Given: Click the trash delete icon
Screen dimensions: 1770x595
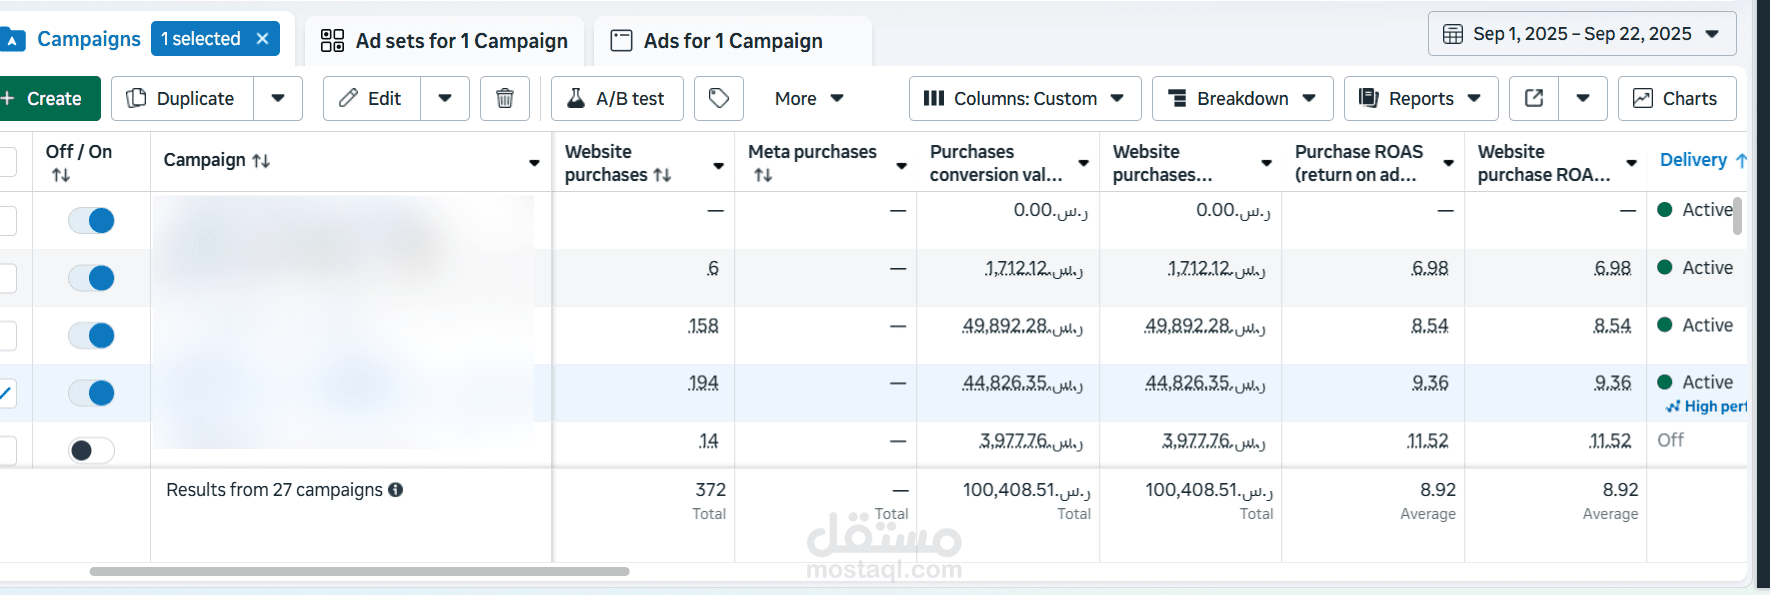Looking at the screenshot, I should pyautogui.click(x=505, y=98).
